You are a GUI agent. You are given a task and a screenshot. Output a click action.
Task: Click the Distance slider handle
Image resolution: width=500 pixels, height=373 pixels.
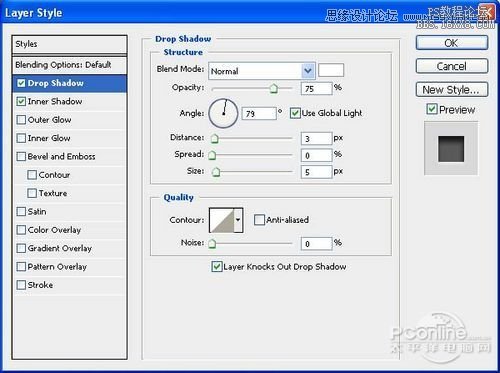click(215, 138)
